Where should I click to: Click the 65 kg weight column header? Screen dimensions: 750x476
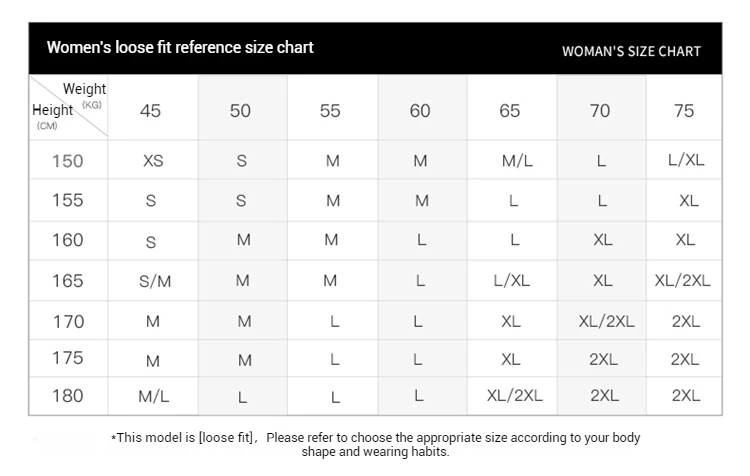pyautogui.click(x=510, y=110)
